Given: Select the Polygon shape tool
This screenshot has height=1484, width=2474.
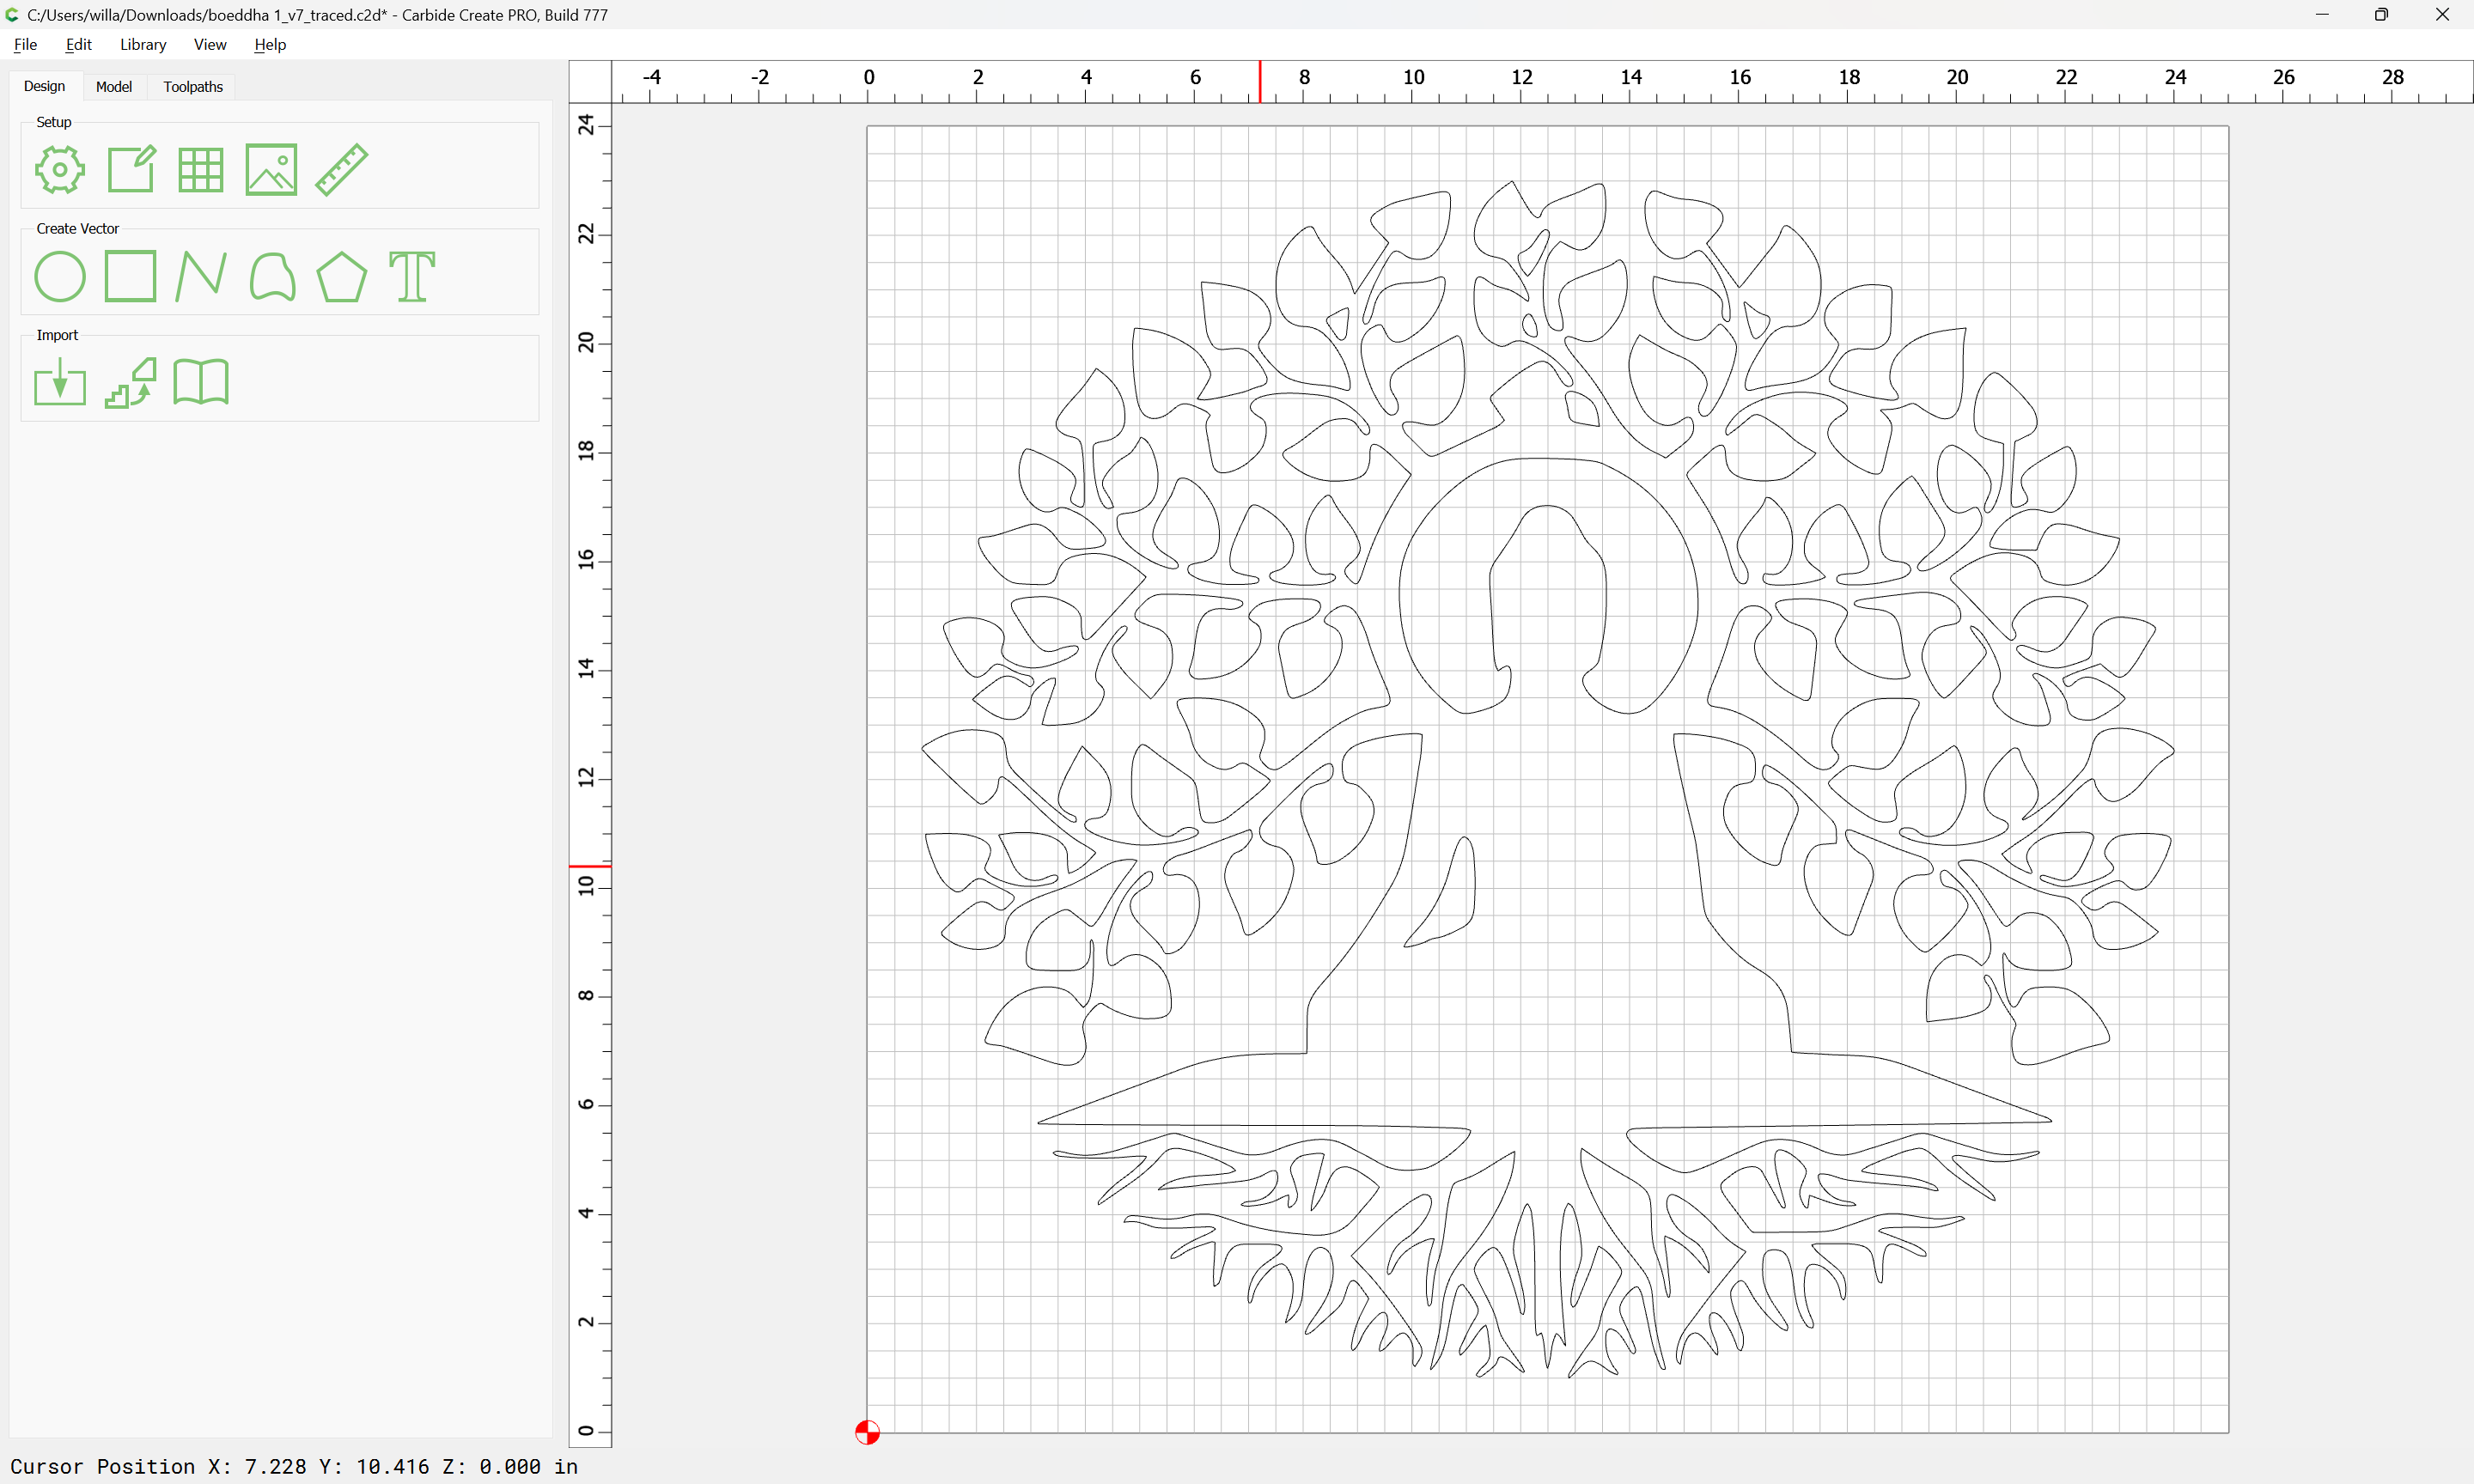Looking at the screenshot, I should point(342,276).
